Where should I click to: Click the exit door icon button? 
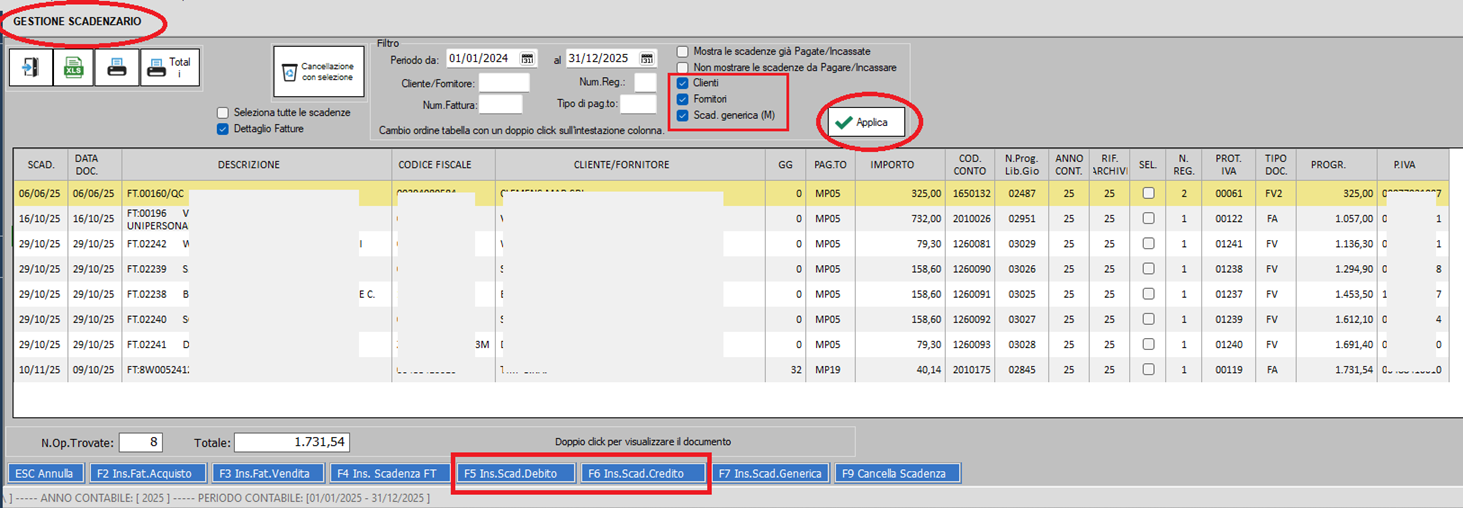point(30,67)
